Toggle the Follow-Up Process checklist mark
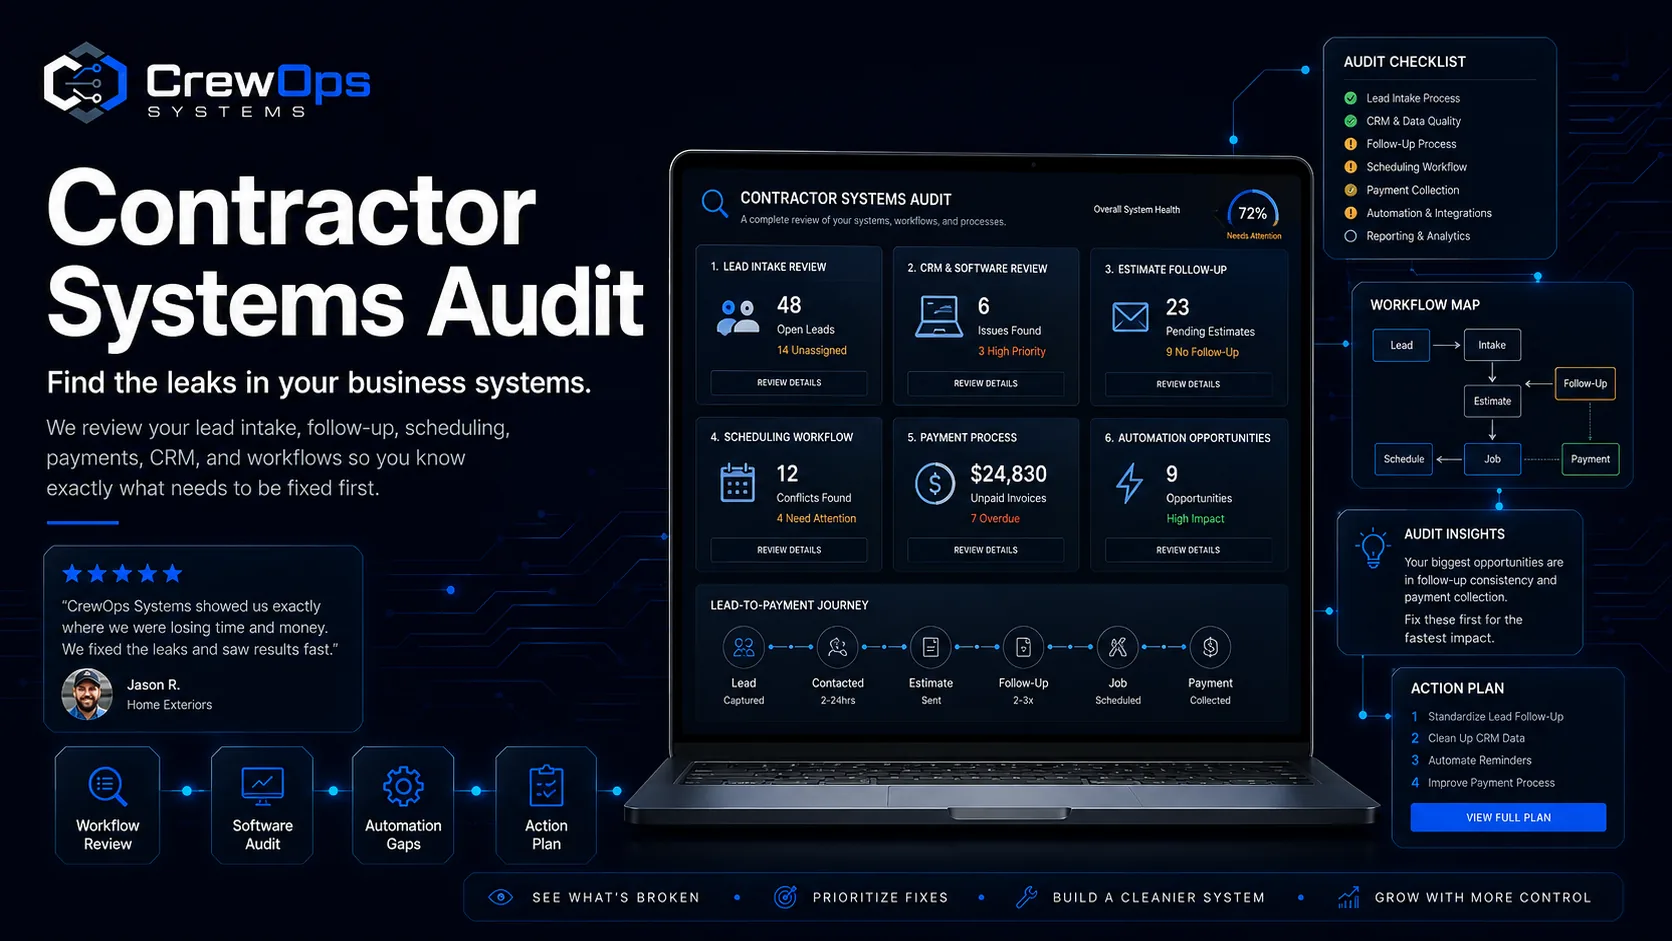 (x=1350, y=144)
